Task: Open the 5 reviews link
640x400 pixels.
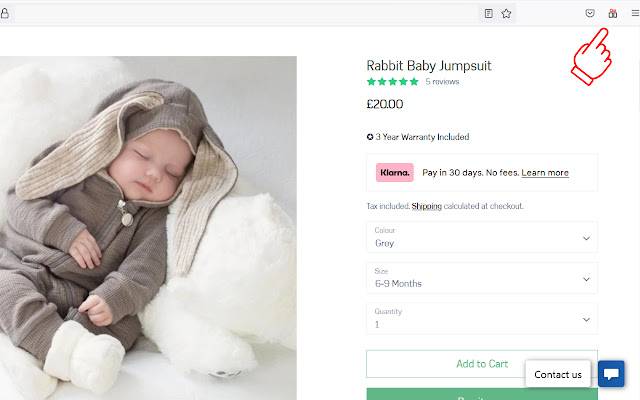Action: pyautogui.click(x=442, y=82)
